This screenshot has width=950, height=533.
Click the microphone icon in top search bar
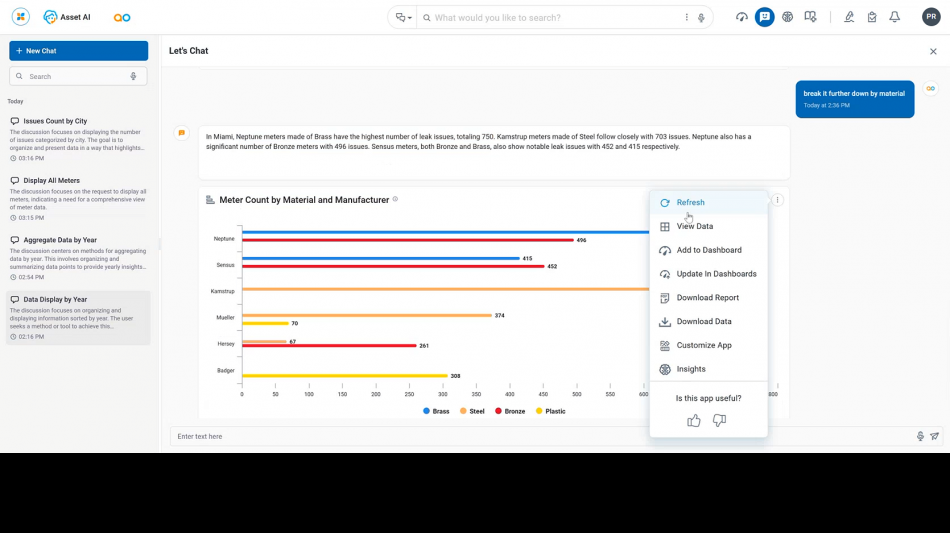pyautogui.click(x=701, y=17)
